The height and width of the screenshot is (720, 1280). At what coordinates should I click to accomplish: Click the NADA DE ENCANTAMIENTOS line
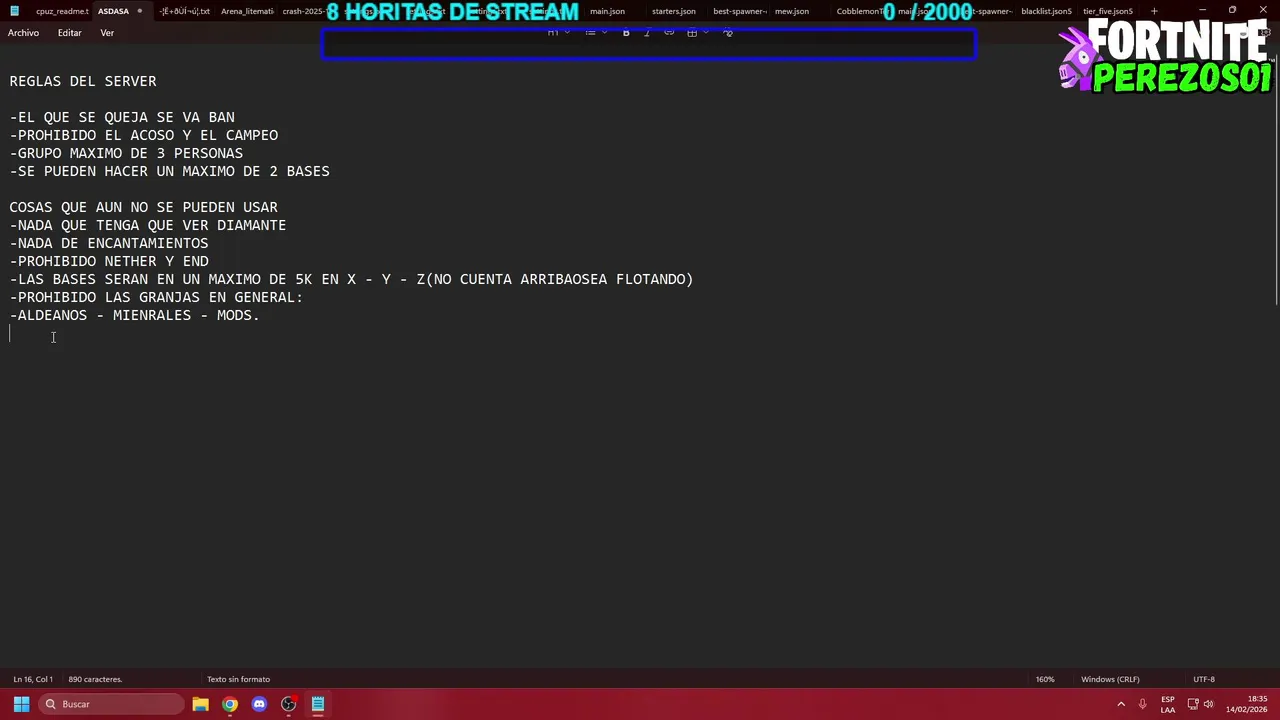(109, 243)
